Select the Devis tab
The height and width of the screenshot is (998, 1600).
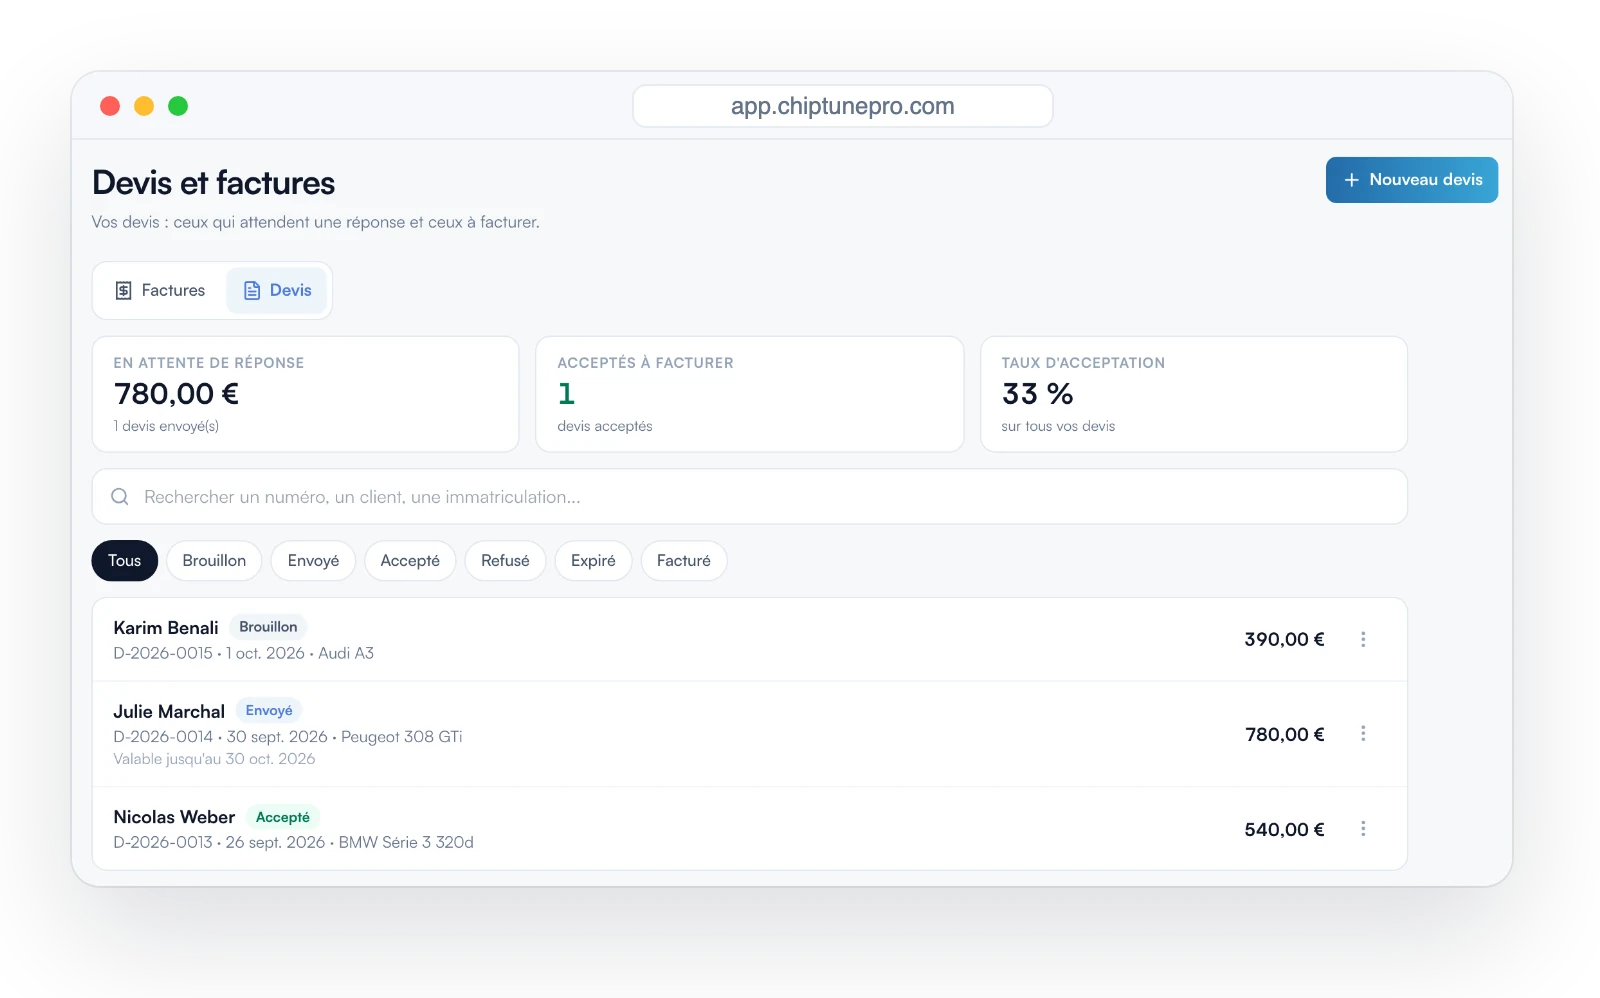coord(277,290)
